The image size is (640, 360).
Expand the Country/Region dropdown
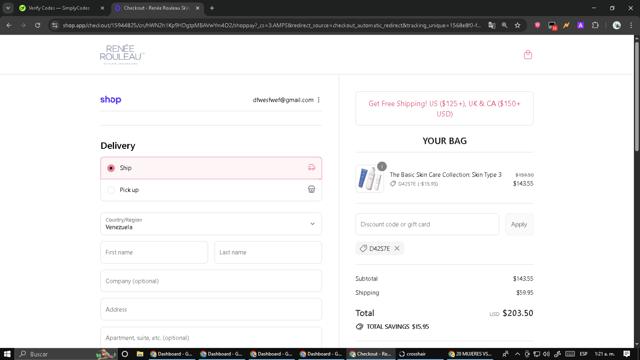click(x=211, y=224)
